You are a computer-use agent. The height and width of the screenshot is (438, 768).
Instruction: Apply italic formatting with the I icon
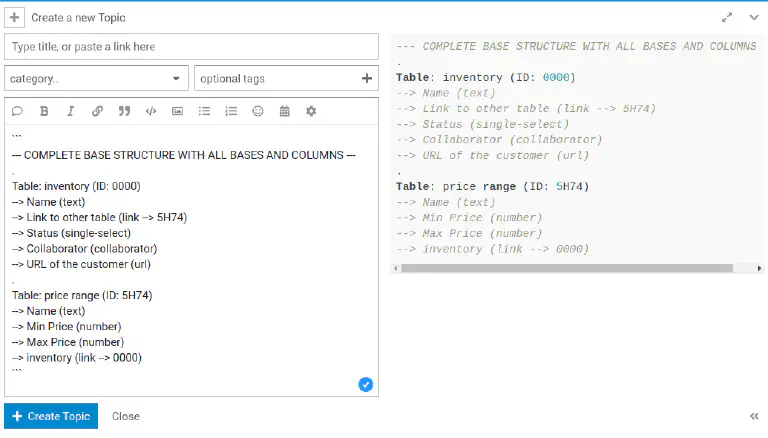(x=70, y=111)
